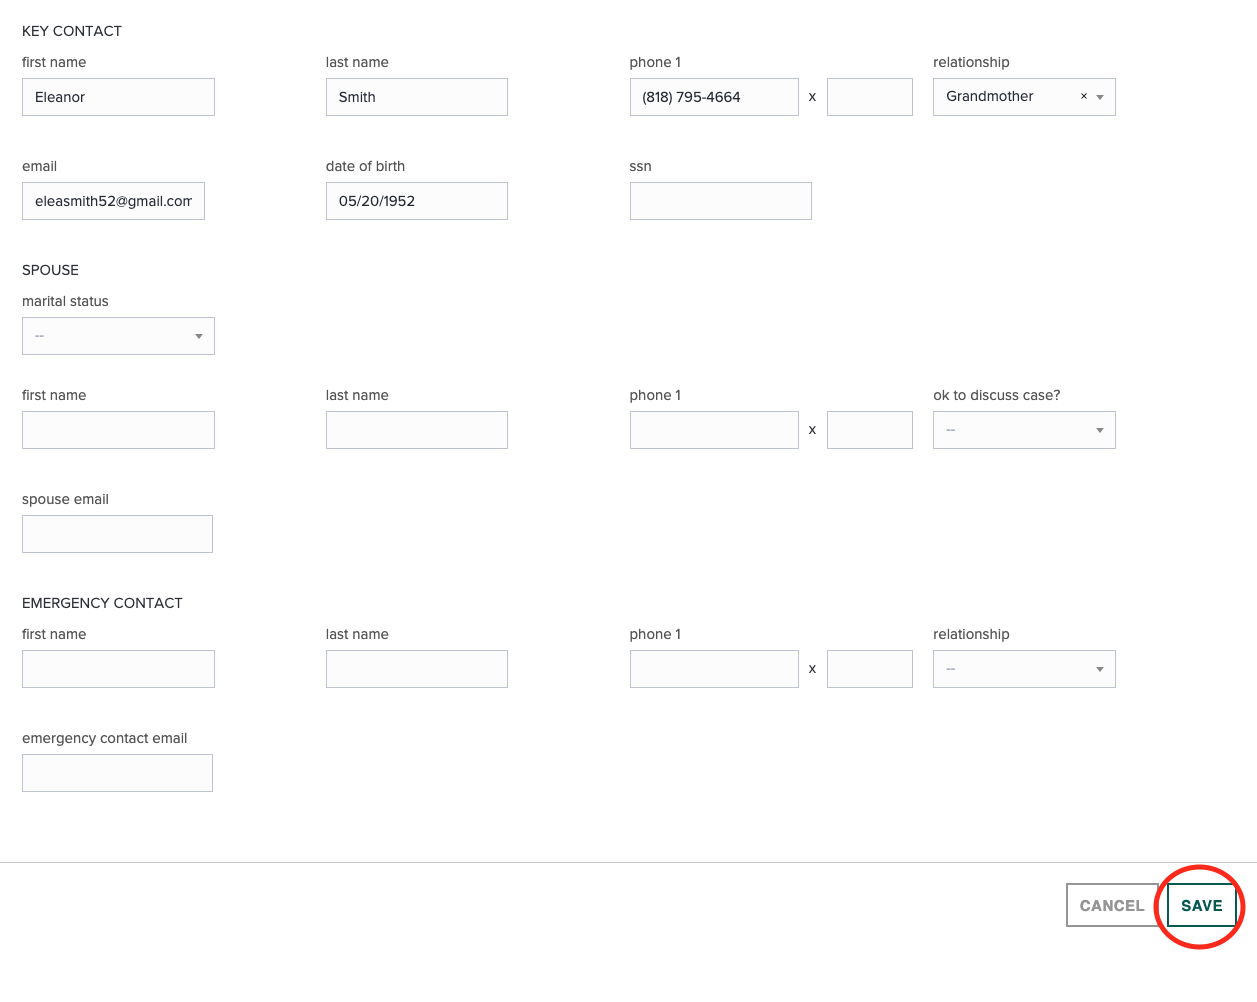Click the emergency contact first name field
This screenshot has height=1002, width=1257.
118,668
